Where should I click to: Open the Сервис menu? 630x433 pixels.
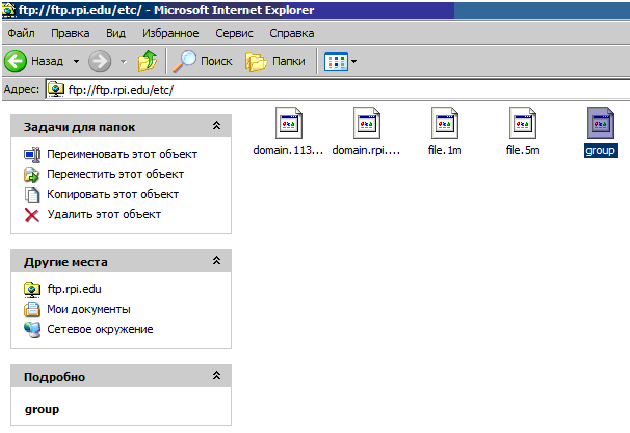[234, 33]
